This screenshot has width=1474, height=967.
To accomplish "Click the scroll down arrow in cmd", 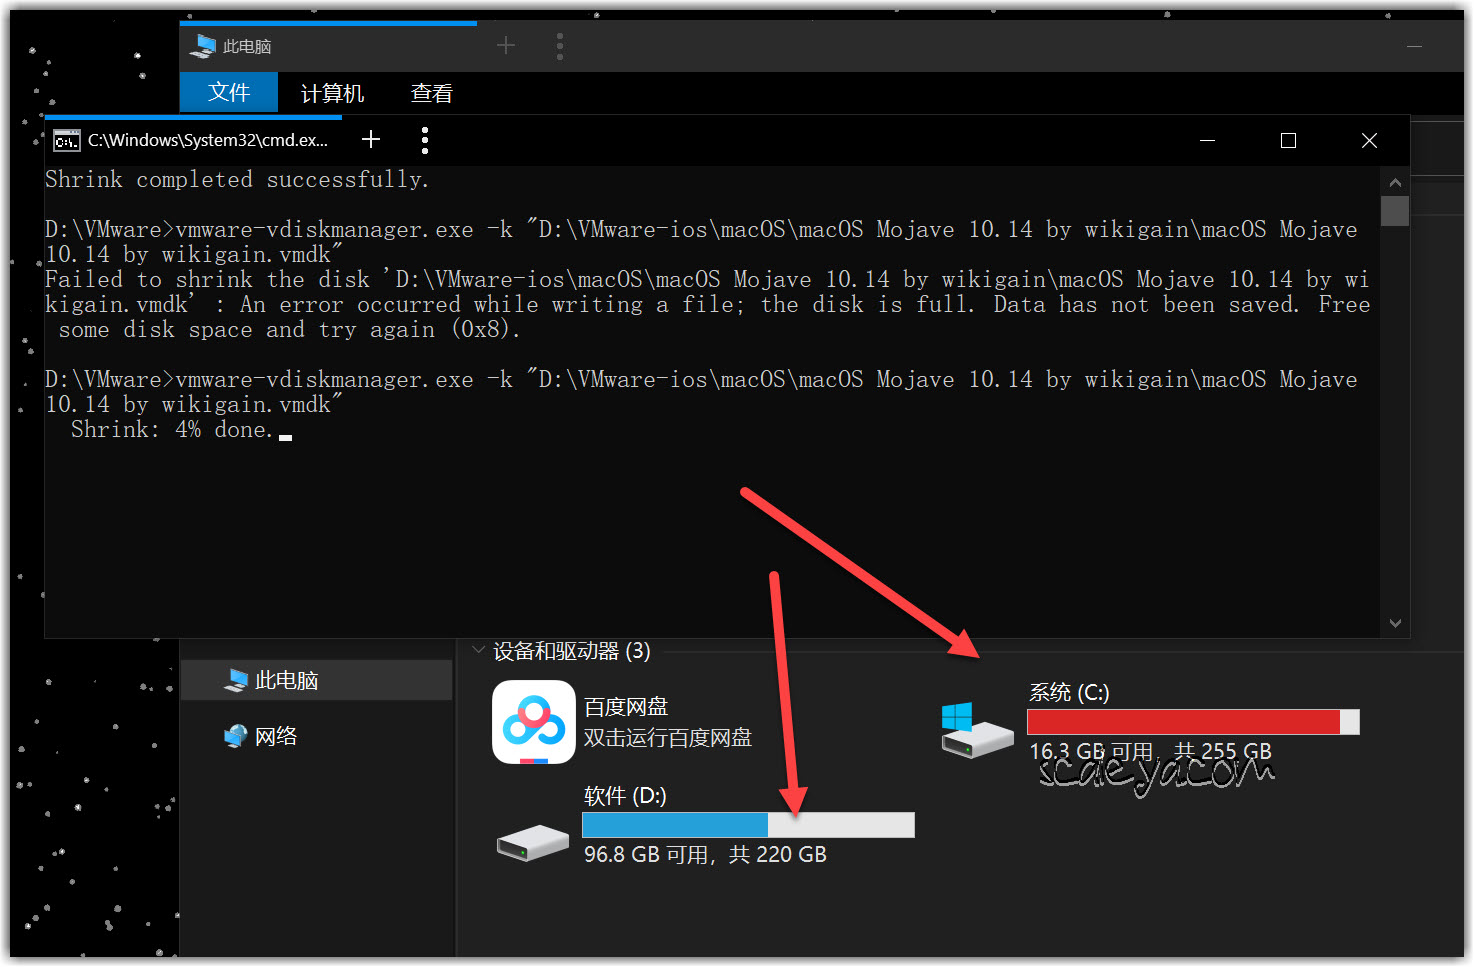I will [x=1395, y=623].
